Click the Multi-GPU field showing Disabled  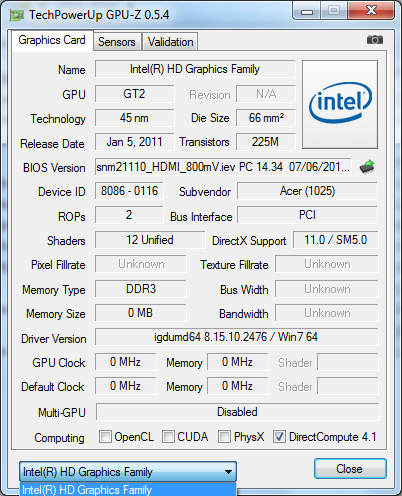click(x=237, y=412)
